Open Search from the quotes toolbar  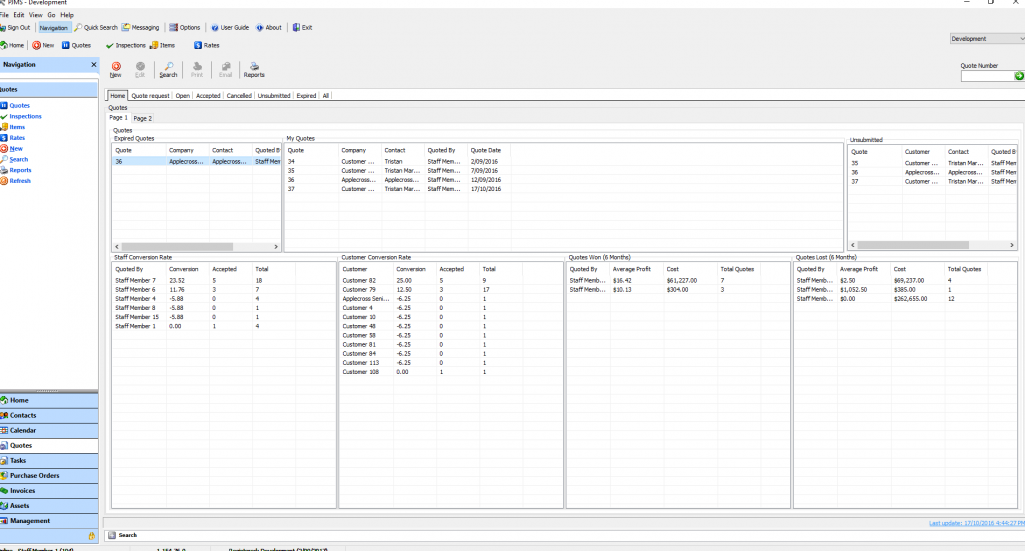click(168, 69)
